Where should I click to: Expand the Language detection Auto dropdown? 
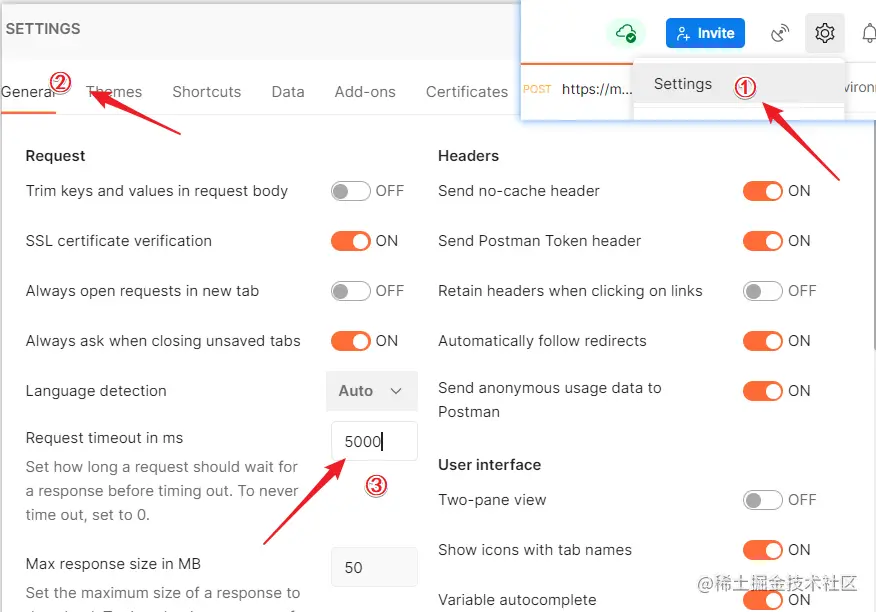click(x=372, y=391)
